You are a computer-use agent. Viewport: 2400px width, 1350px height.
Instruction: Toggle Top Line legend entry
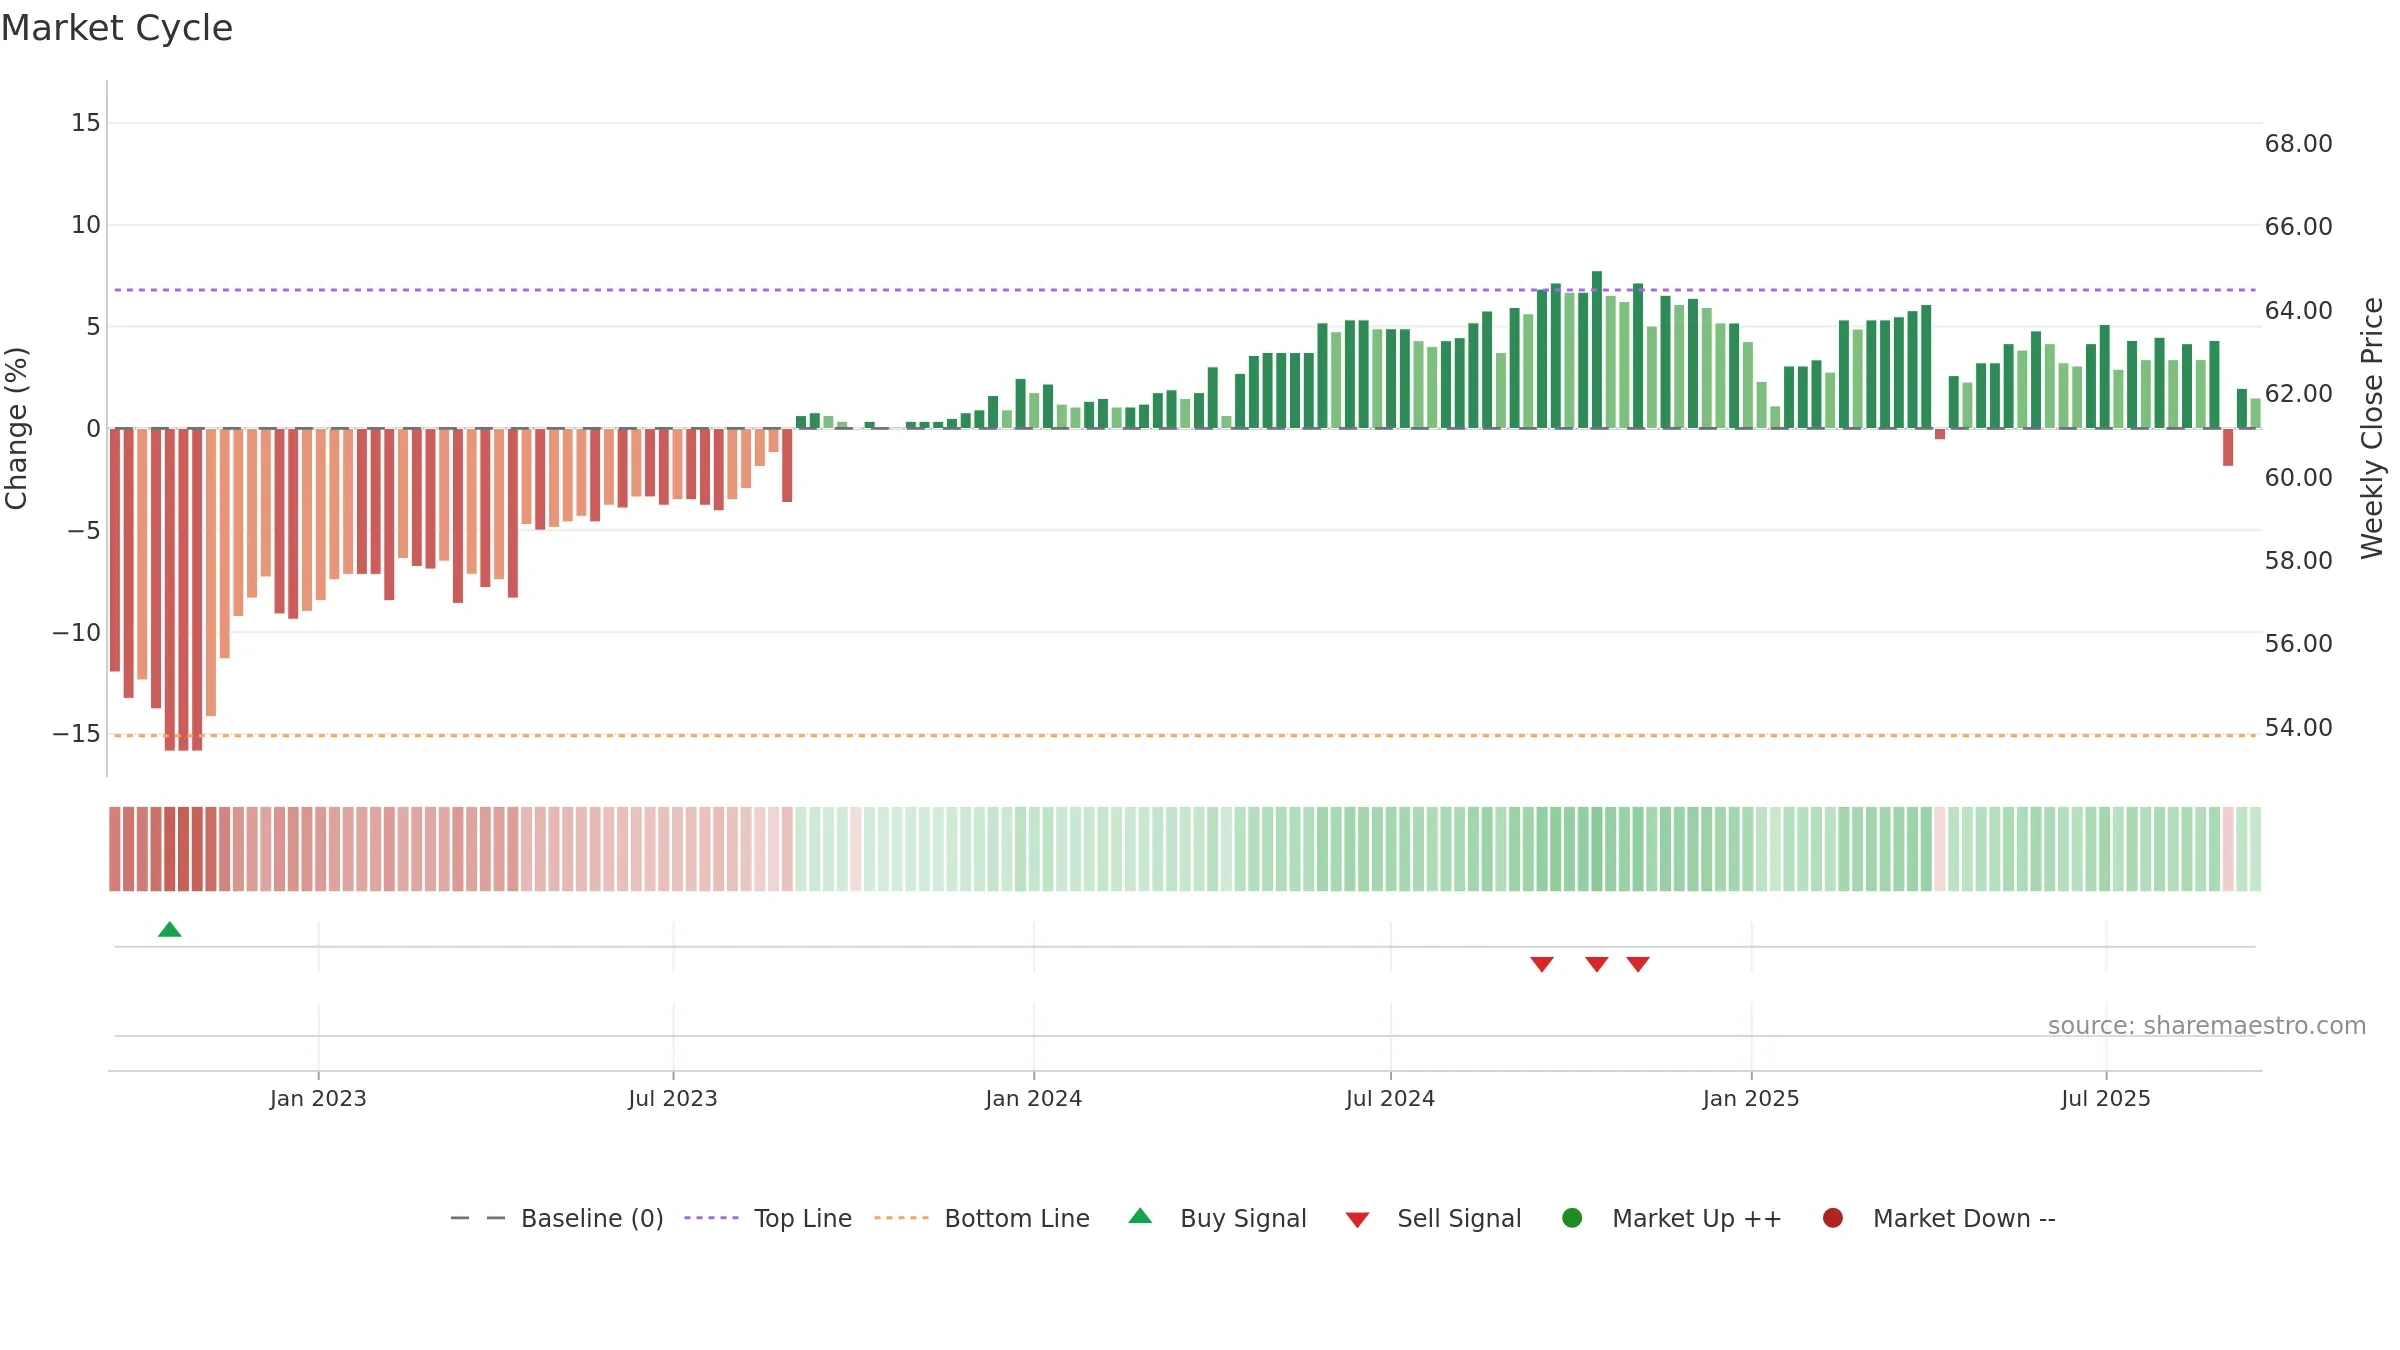(x=768, y=1218)
